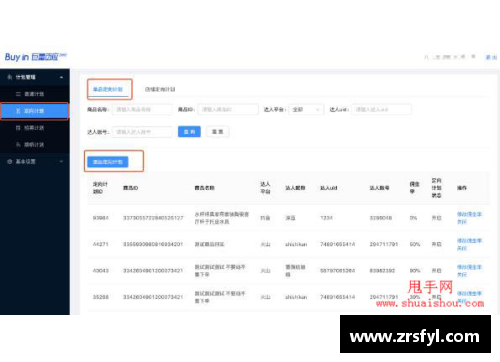The height and width of the screenshot is (362, 500).
Task: Select the highlighted 定向计划 sidebar menu item
Action: click(35, 111)
